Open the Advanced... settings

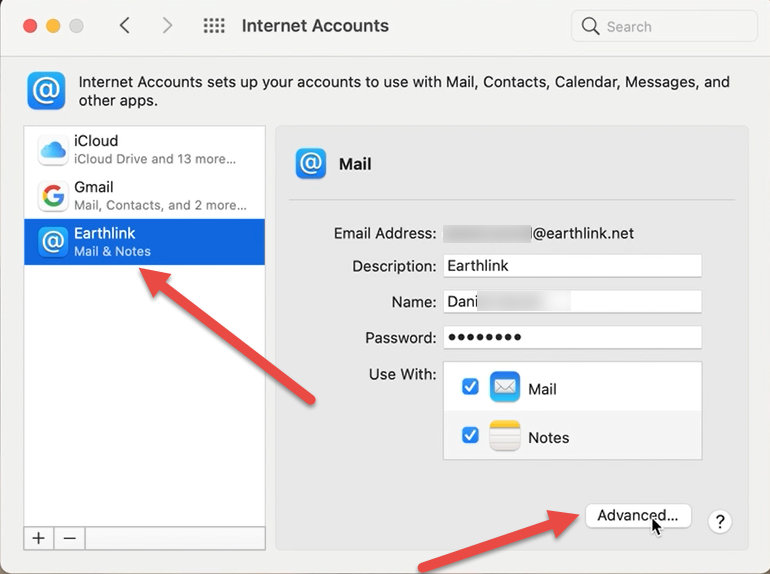[x=638, y=516]
